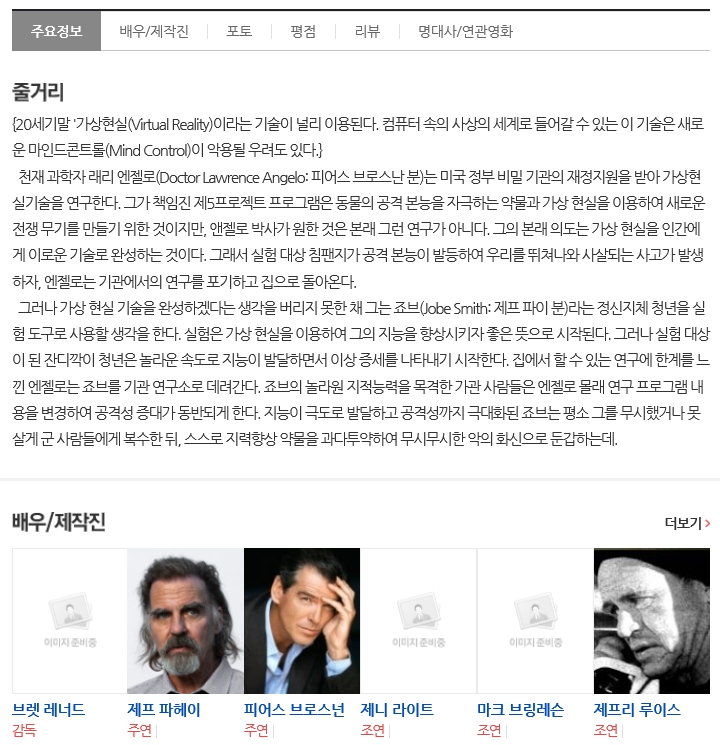Screen dimensions: 720x745
Task: Click the 제프 파헤이 name link
Action: (x=164, y=710)
